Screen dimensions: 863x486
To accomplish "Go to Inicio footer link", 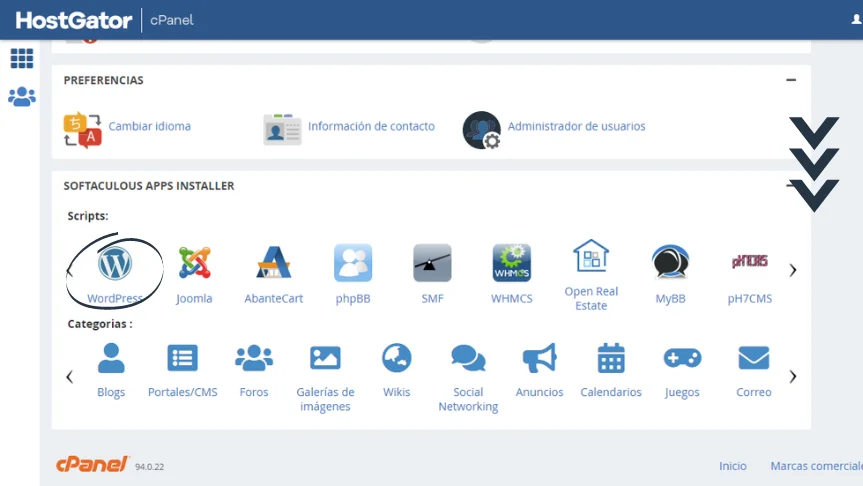I will pyautogui.click(x=733, y=466).
